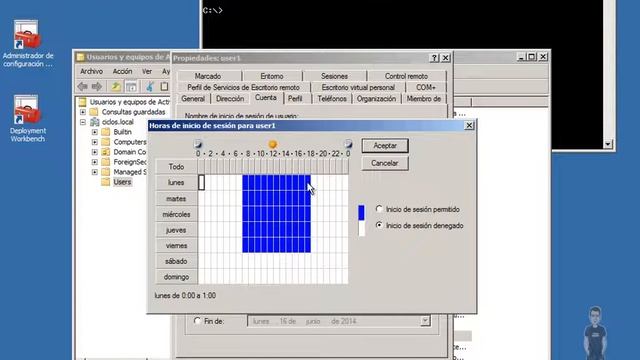The image size is (640, 360).
Task: Click the noon sun icon
Action: tap(273, 144)
